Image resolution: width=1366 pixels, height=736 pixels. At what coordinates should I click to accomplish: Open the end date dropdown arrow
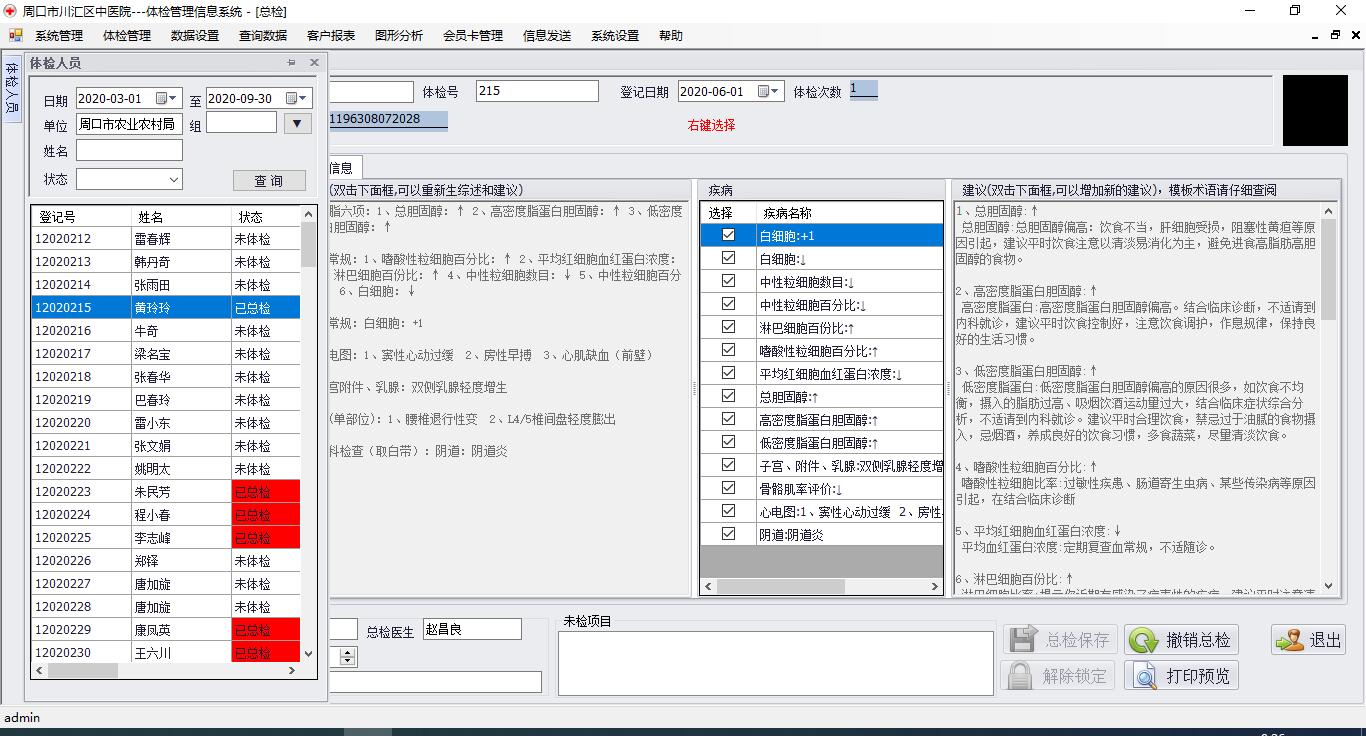pyautogui.click(x=304, y=98)
